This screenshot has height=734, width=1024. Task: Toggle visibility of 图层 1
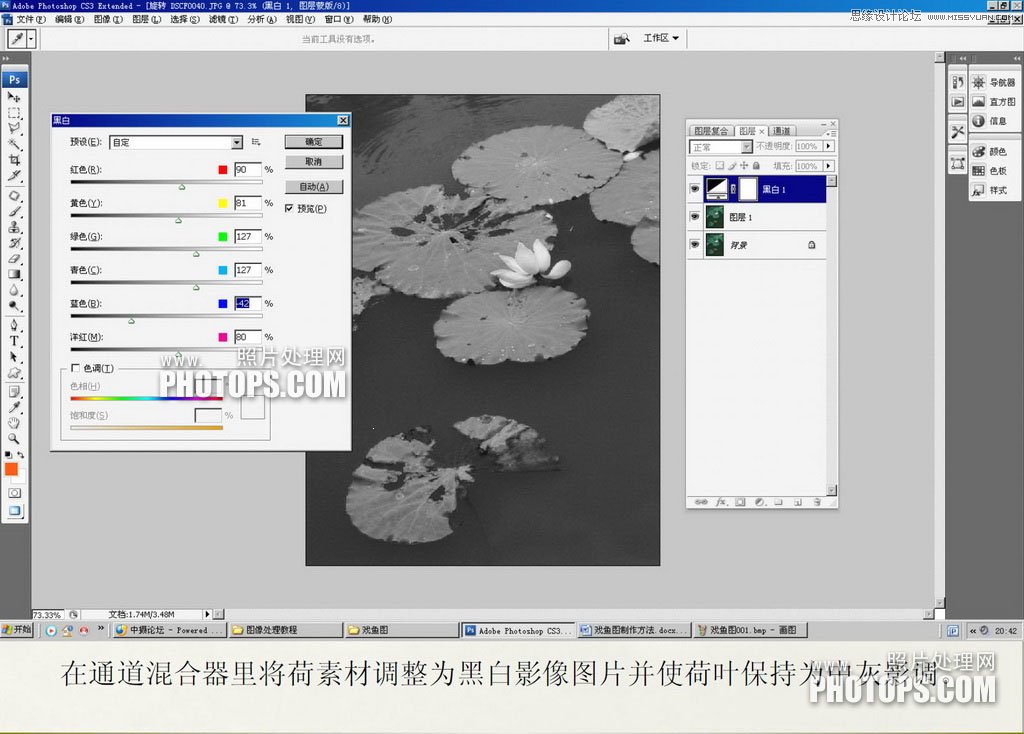point(695,217)
